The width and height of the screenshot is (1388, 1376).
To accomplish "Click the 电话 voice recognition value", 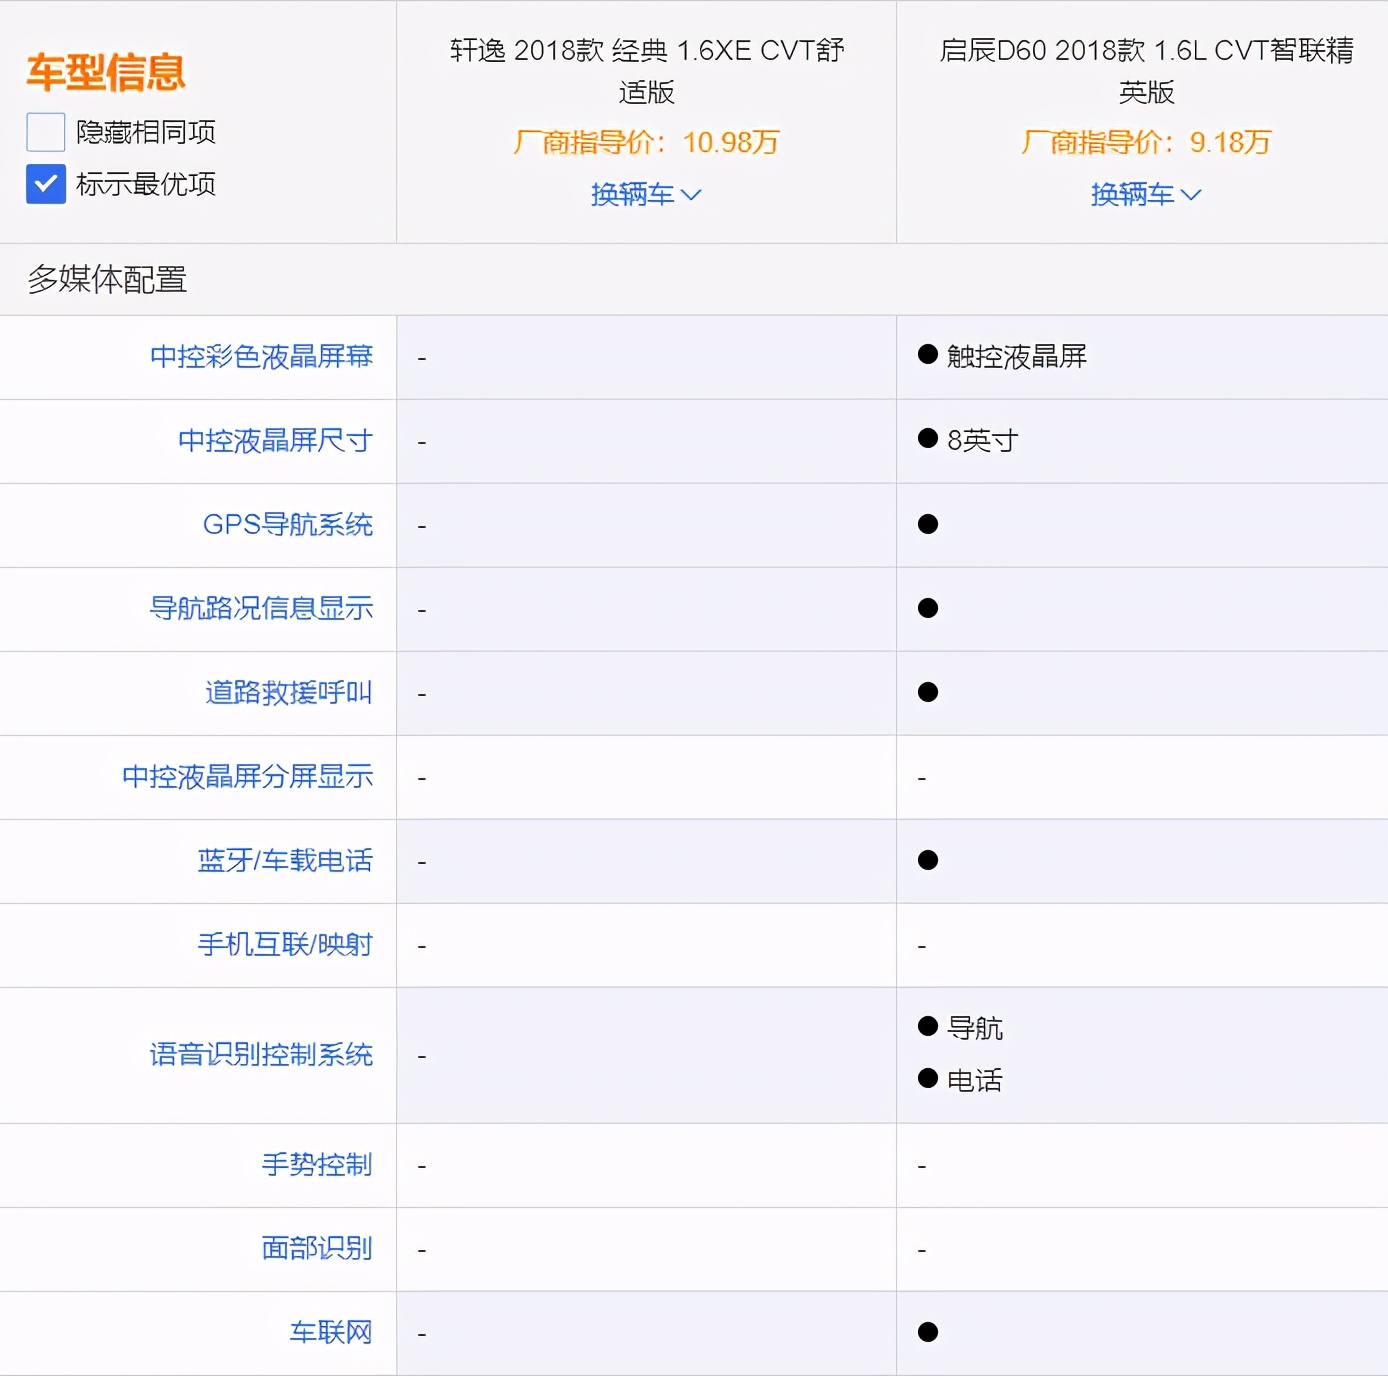I will 974,1081.
